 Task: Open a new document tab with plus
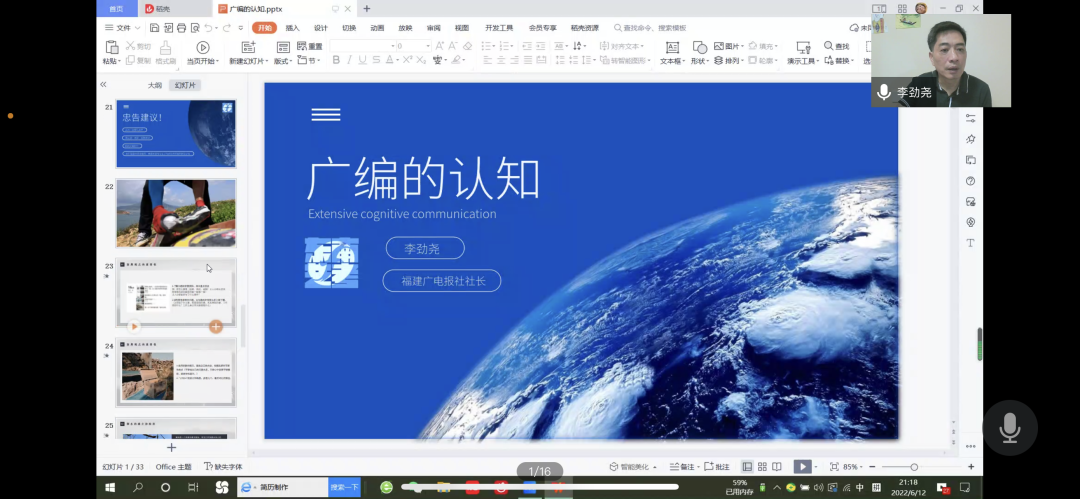[366, 9]
